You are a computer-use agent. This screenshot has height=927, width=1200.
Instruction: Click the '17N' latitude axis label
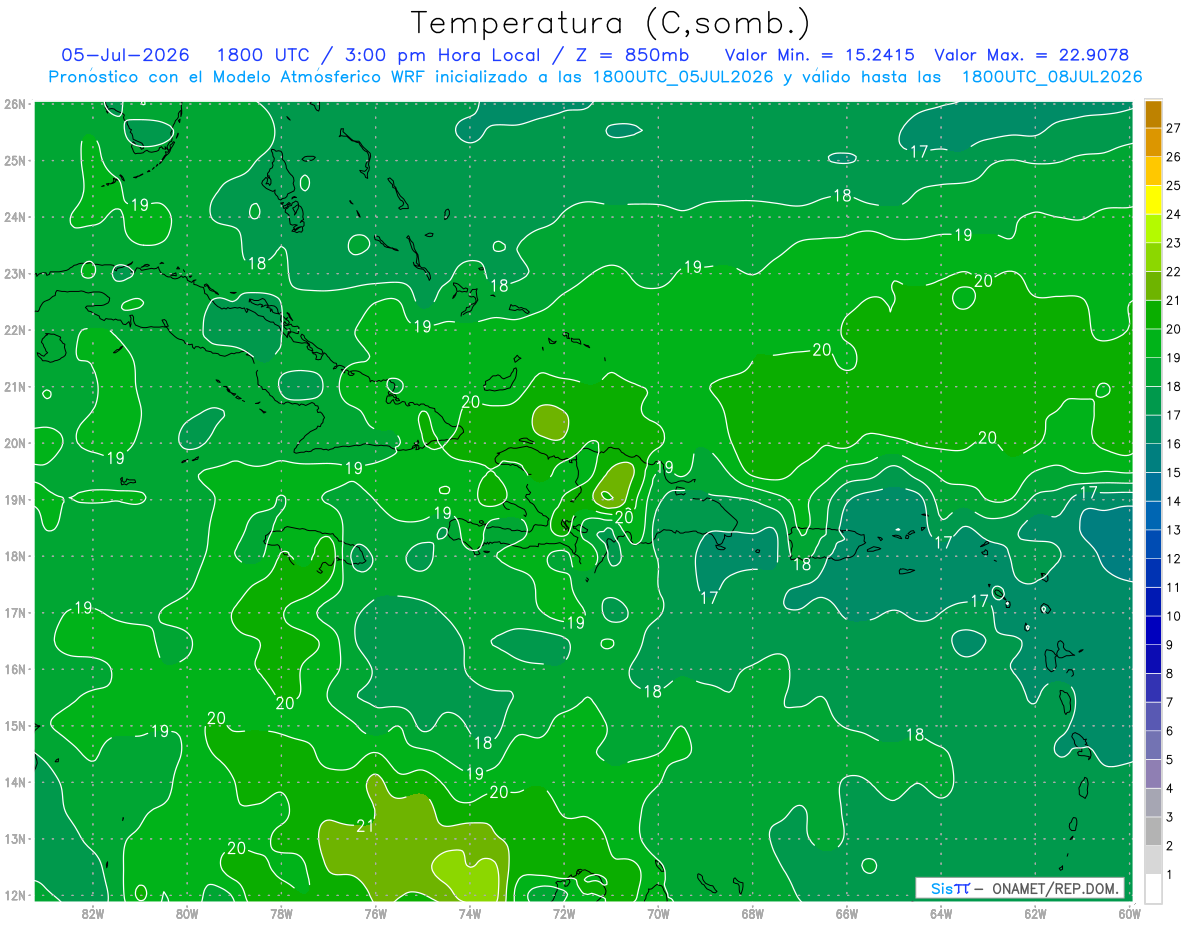pyautogui.click(x=14, y=612)
